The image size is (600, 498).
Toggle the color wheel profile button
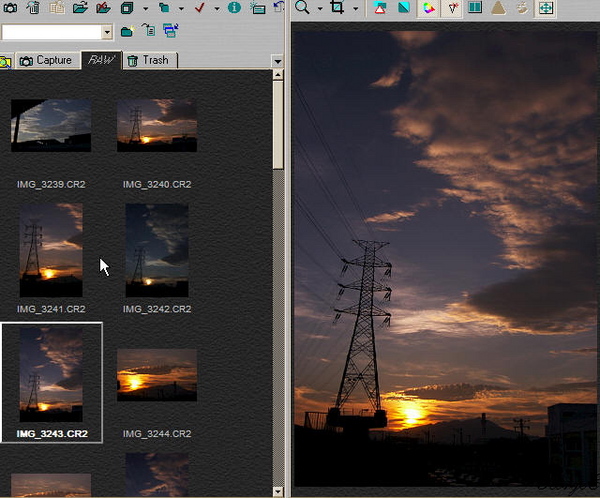pyautogui.click(x=429, y=8)
